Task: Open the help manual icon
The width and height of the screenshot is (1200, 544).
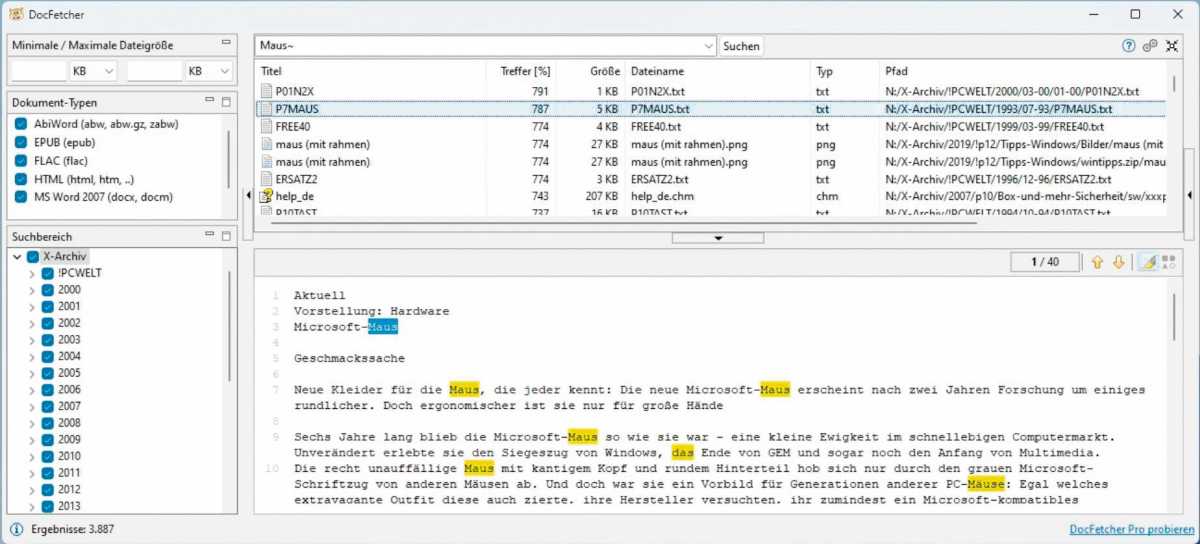Action: (1129, 46)
